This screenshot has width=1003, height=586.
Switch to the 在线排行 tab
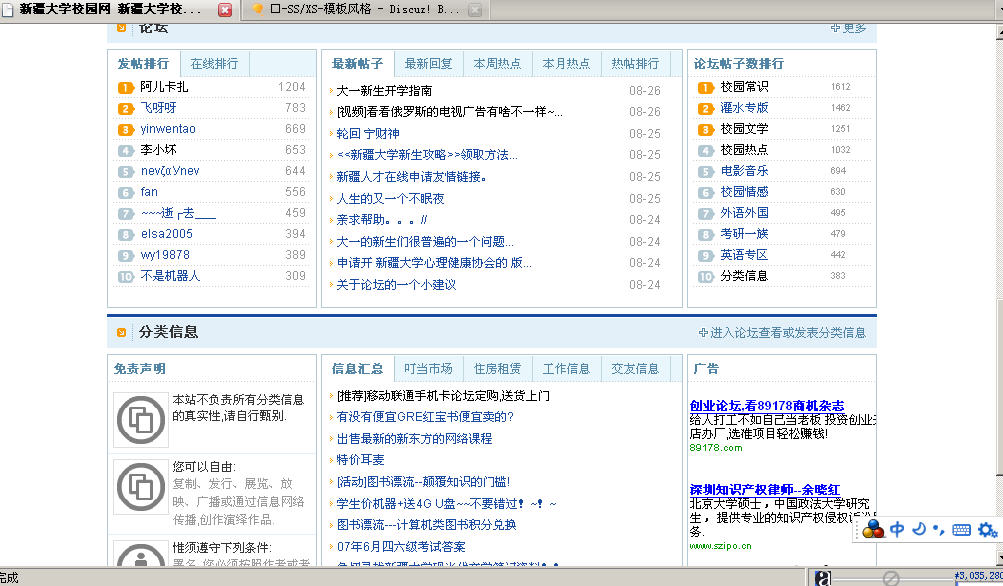[x=214, y=63]
